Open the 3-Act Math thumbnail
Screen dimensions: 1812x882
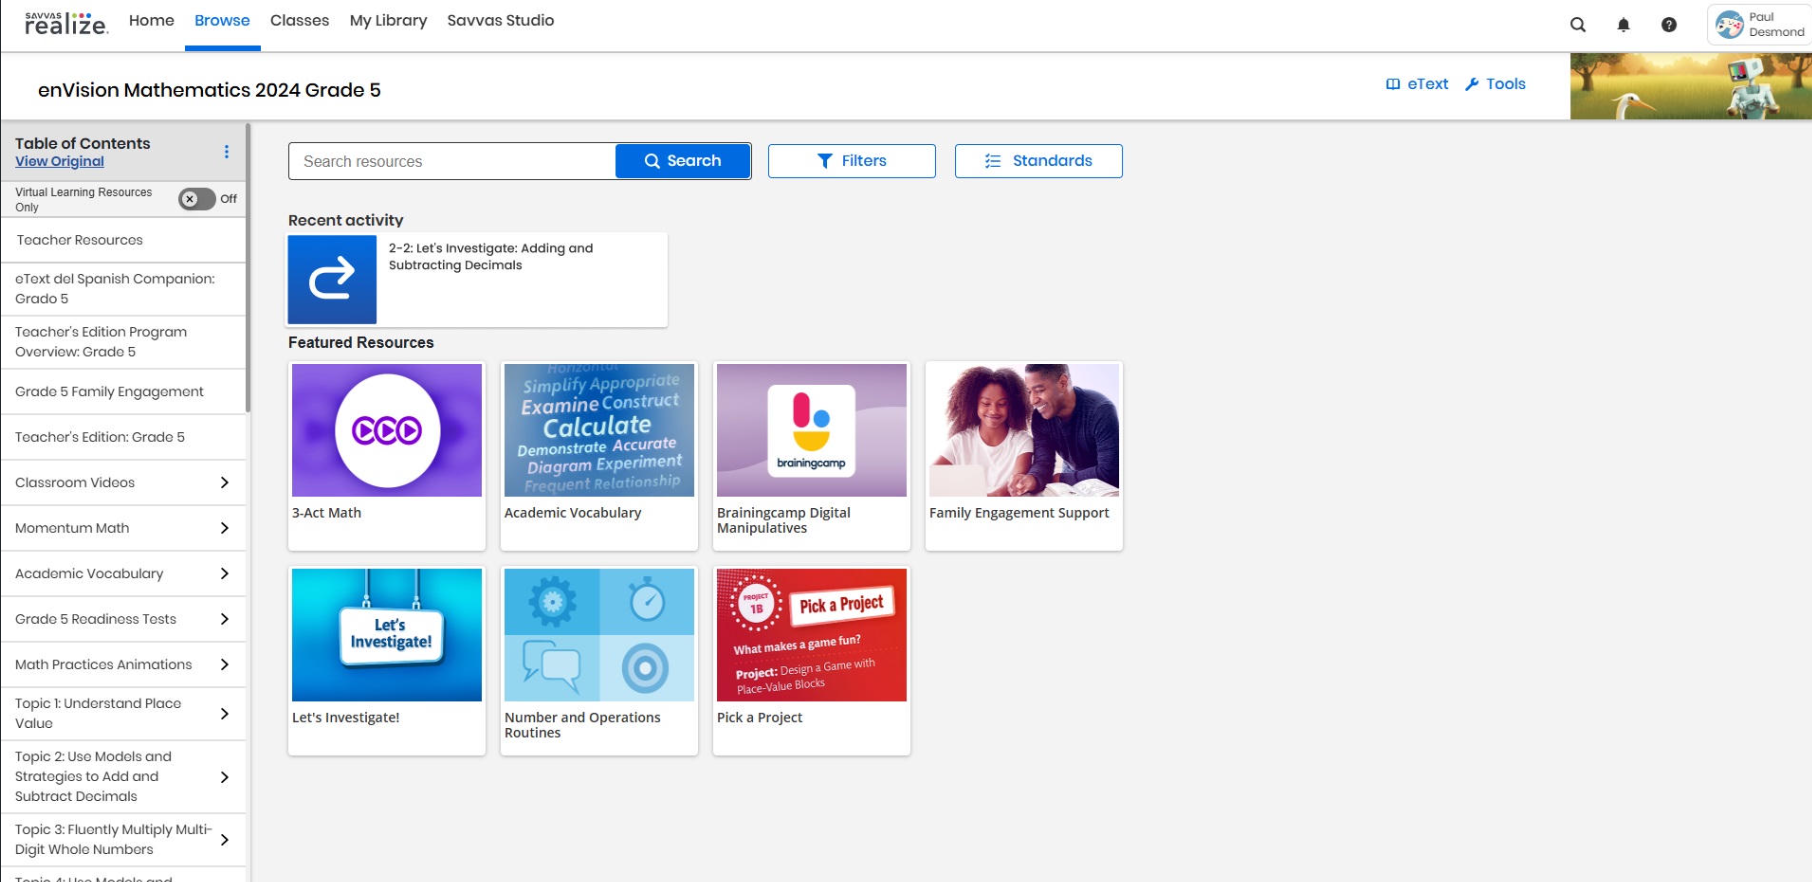[x=387, y=430]
